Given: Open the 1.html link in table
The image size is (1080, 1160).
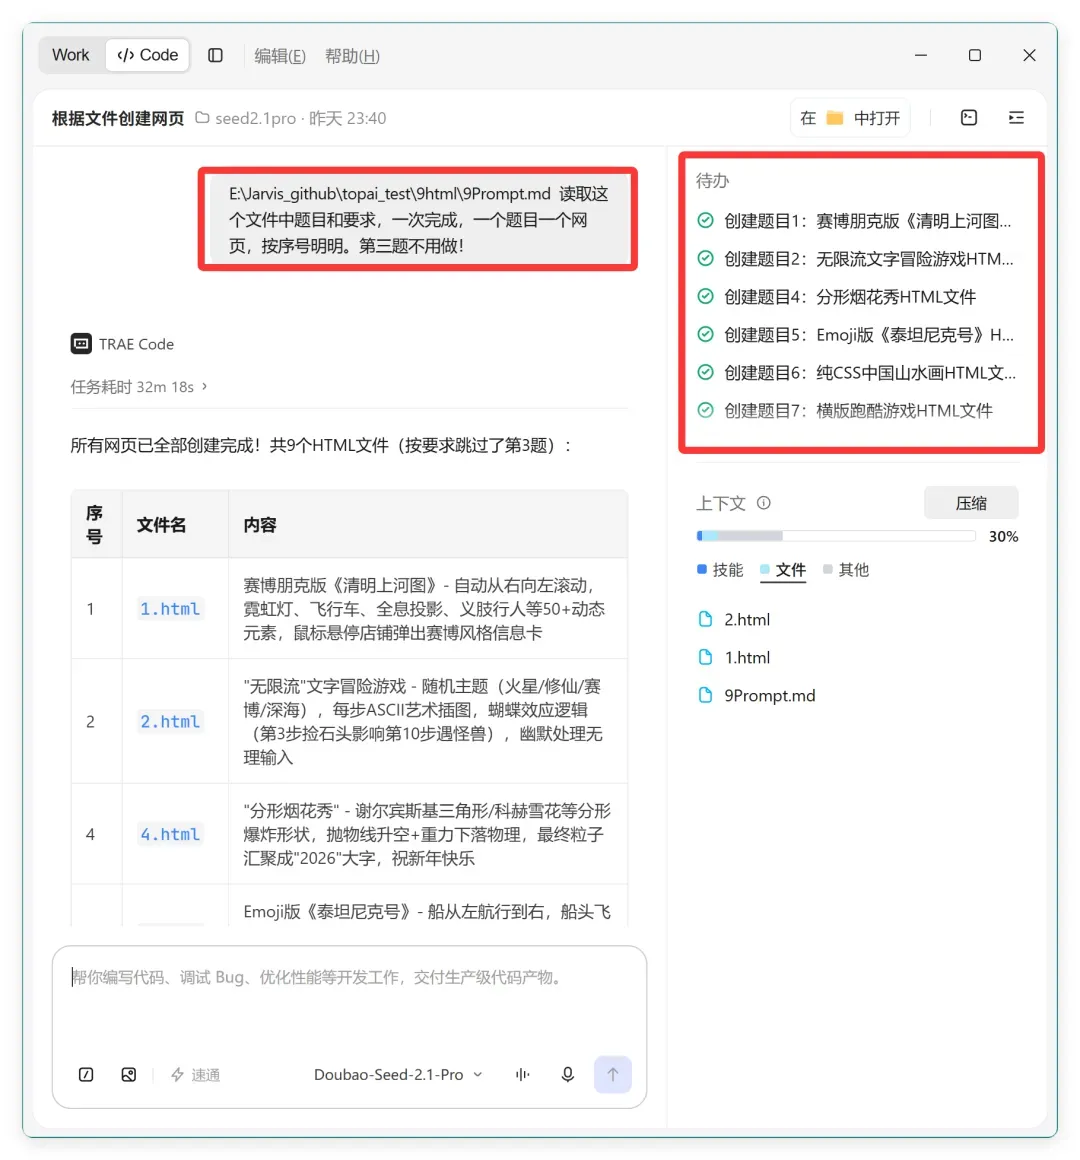Looking at the screenshot, I should tap(170, 609).
